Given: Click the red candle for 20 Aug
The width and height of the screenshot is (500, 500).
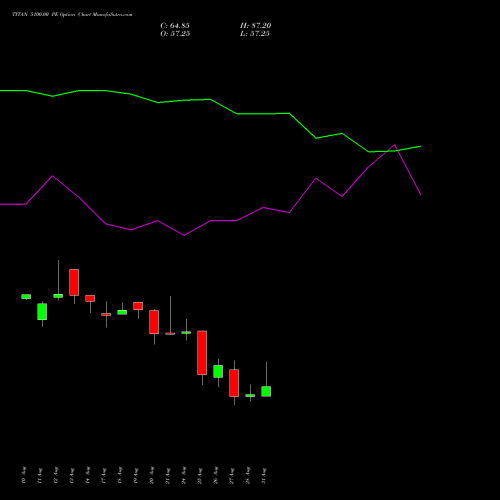Looking at the screenshot, I should [154, 322].
